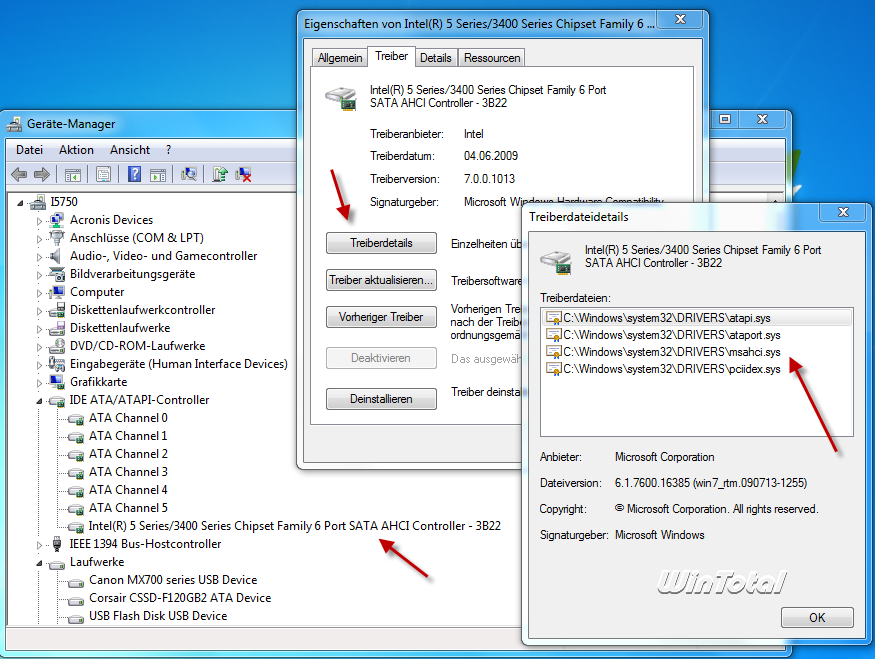The width and height of the screenshot is (875, 659).
Task: Click the blue Help question mark toolbar icon
Action: tap(134, 174)
